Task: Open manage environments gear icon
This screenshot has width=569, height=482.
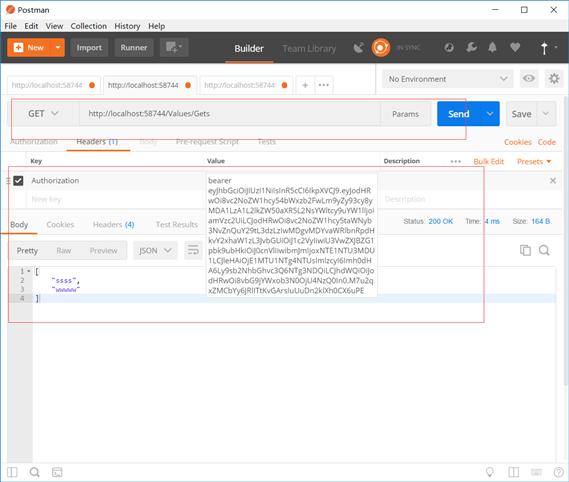Action: pos(554,78)
